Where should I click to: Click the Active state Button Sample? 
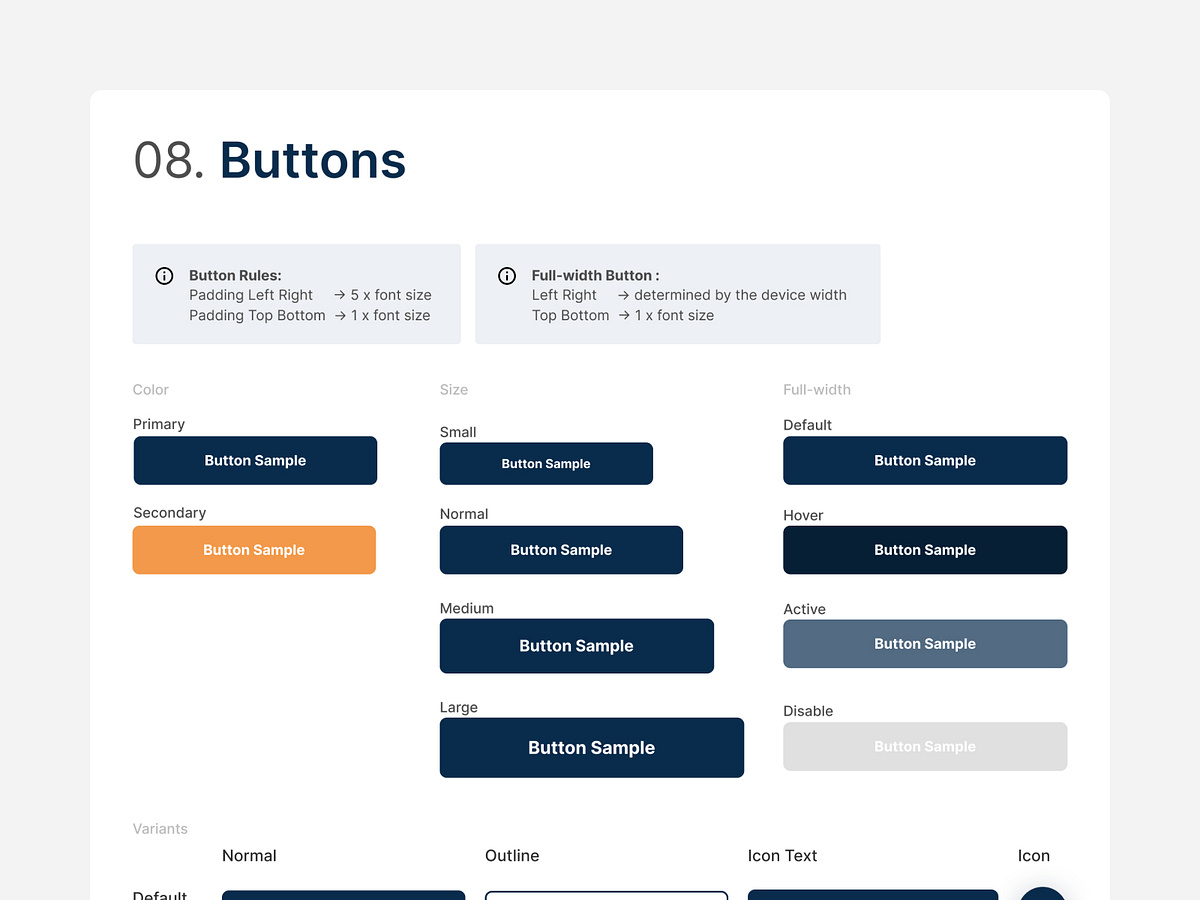(924, 644)
